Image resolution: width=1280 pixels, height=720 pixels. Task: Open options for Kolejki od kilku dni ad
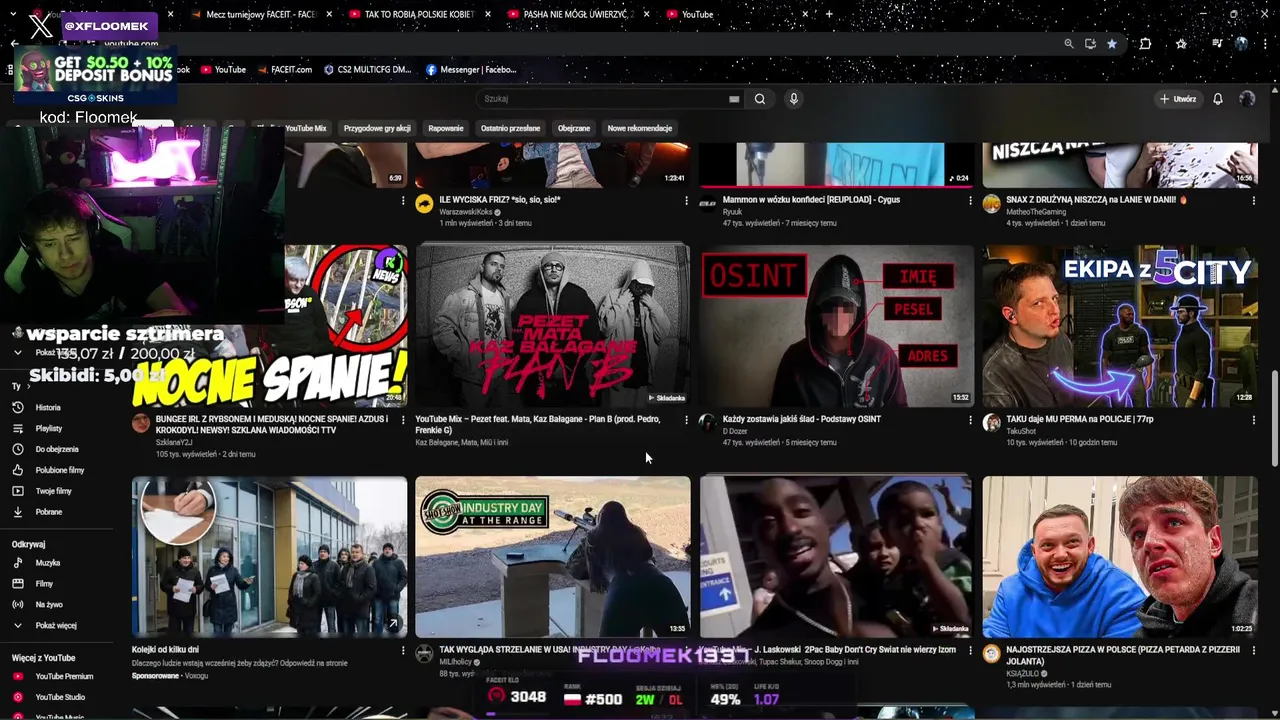coord(402,650)
